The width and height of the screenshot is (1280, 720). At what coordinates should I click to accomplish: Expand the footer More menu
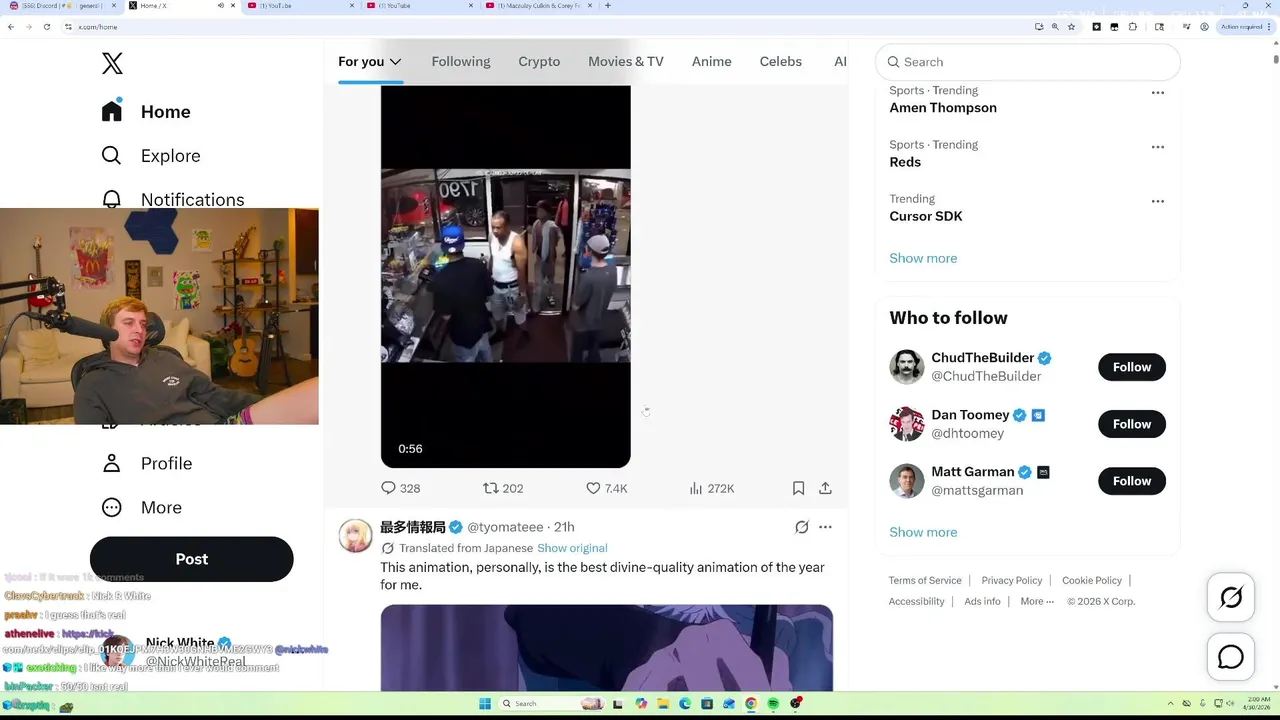(x=1037, y=601)
